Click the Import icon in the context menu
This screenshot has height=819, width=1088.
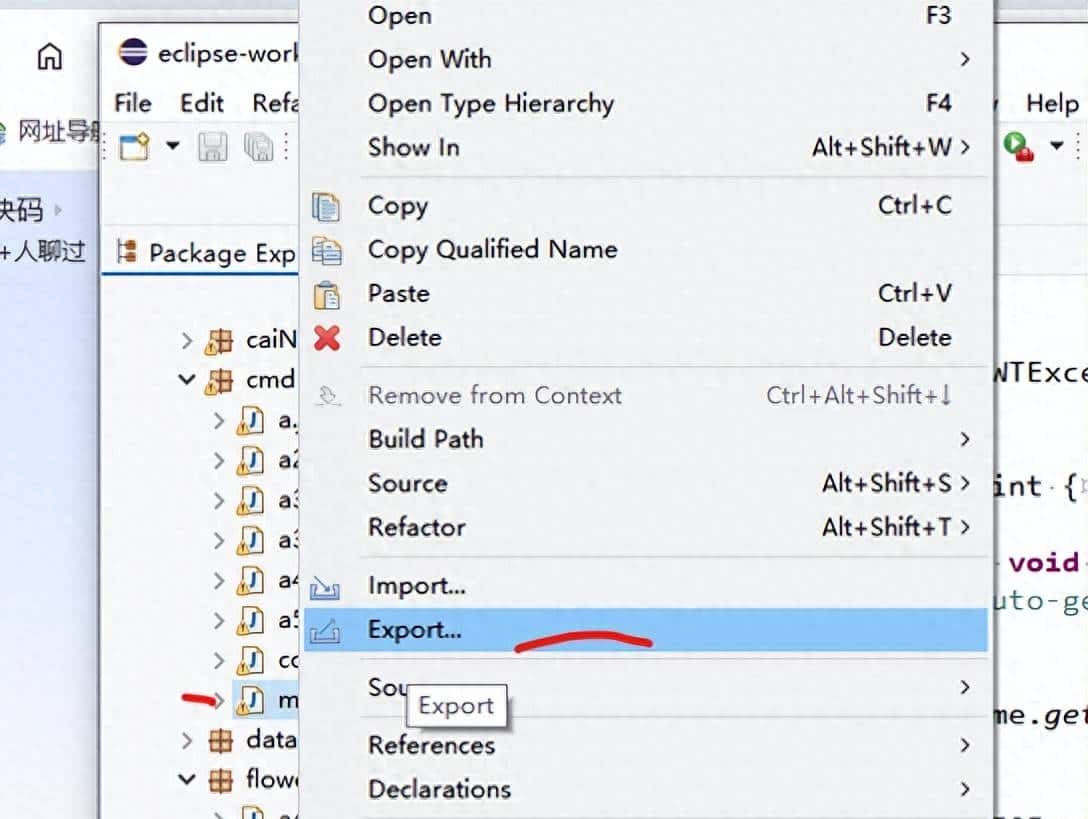(324, 587)
